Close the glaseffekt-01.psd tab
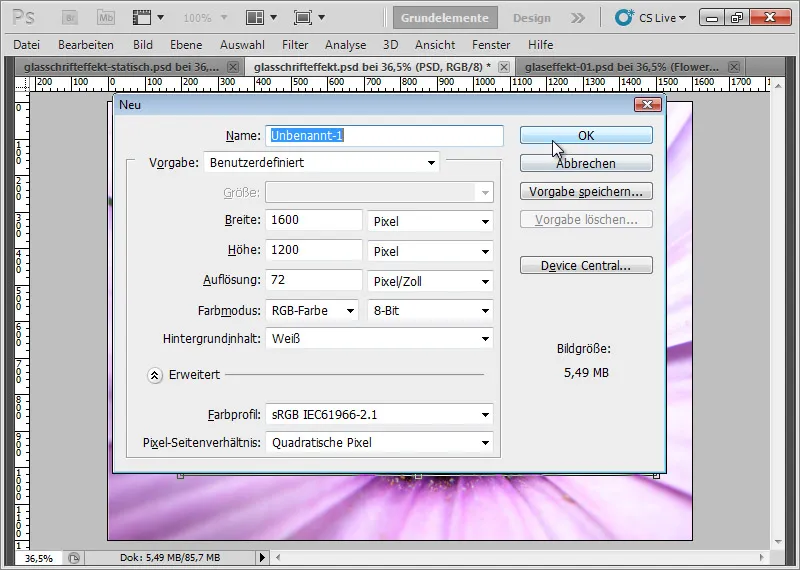This screenshot has height=570, width=800. [x=734, y=67]
